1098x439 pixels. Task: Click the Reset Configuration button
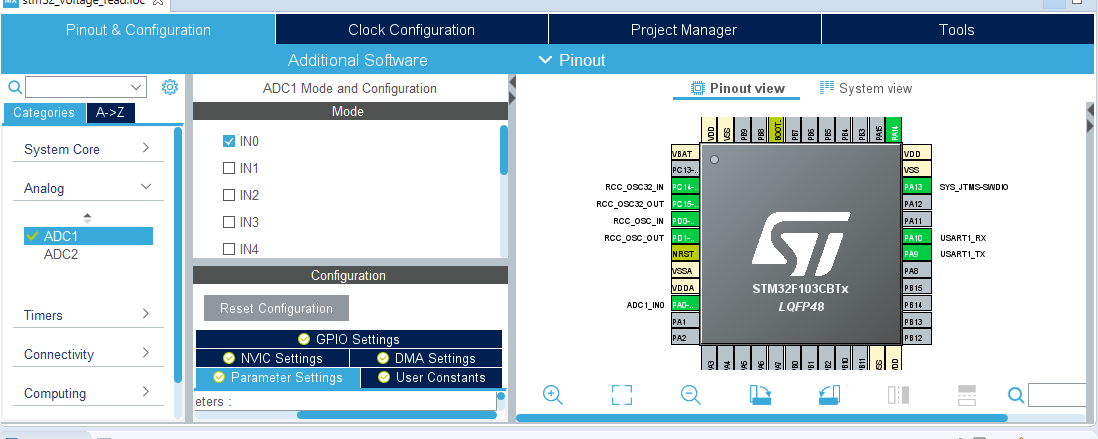pyautogui.click(x=277, y=308)
